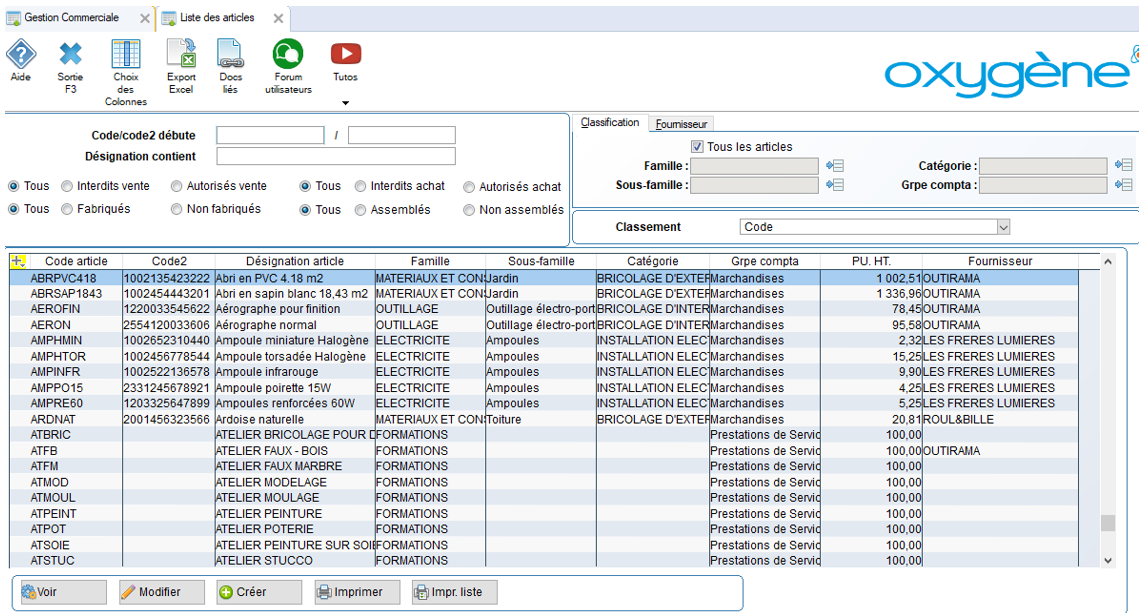Click the Créer button
This screenshot has width=1144, height=613.
(259, 592)
